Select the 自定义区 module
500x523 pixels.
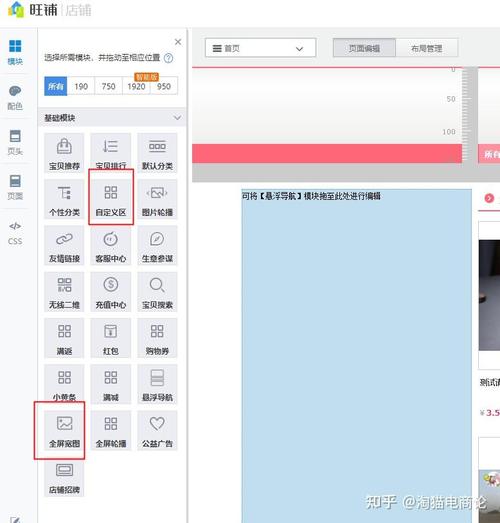111,199
